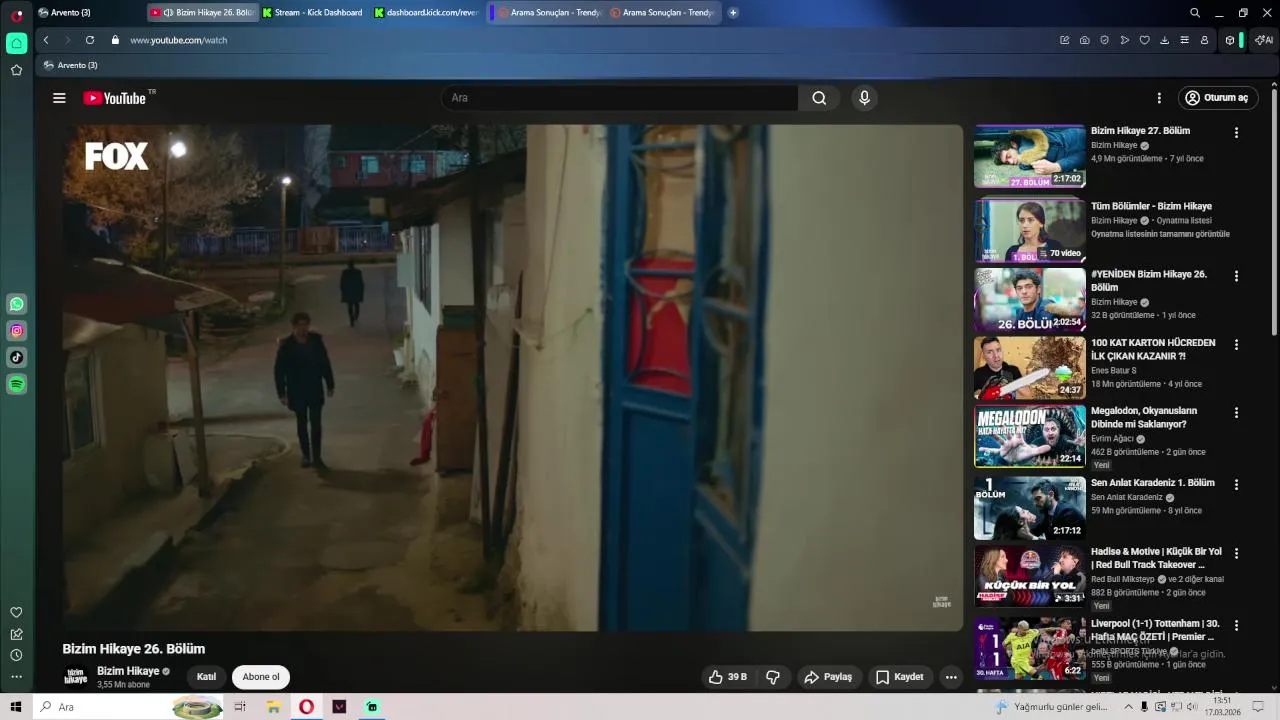The width and height of the screenshot is (1280, 720).
Task: Click the YouTube page vertical scrollbar
Action: tap(1273, 210)
